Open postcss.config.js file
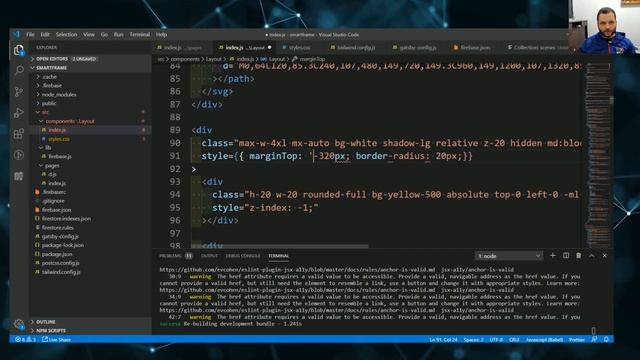Viewport: 640px width, 360px height. click(60, 263)
